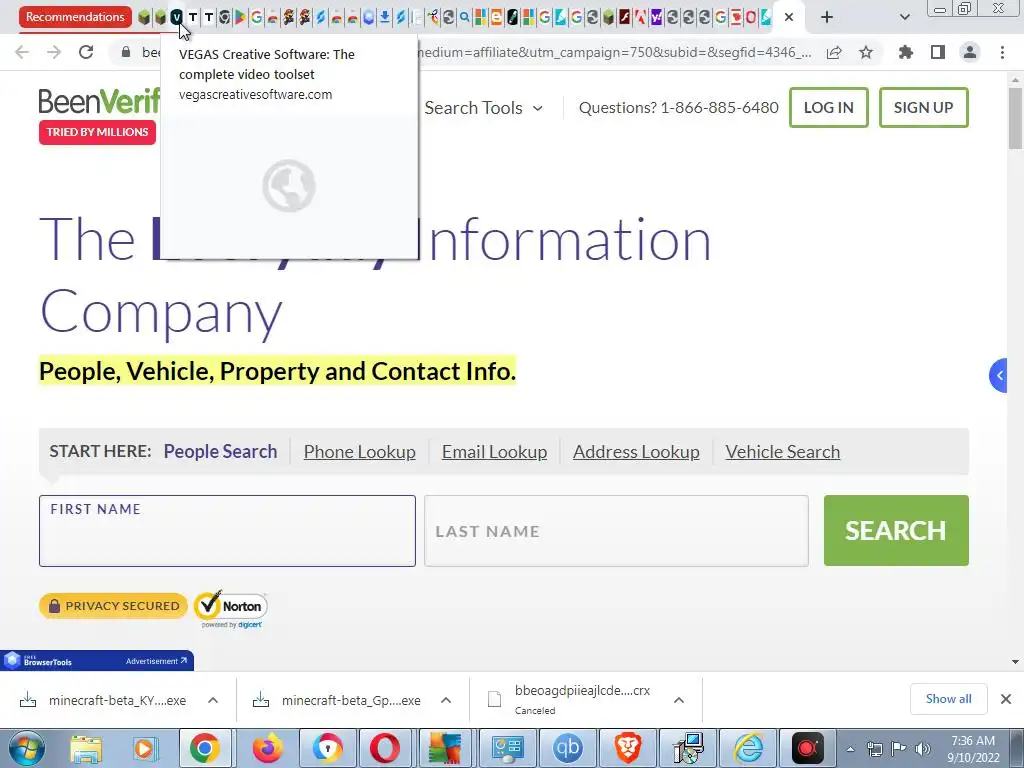Click the LOG IN button
The image size is (1024, 768).
(x=829, y=108)
